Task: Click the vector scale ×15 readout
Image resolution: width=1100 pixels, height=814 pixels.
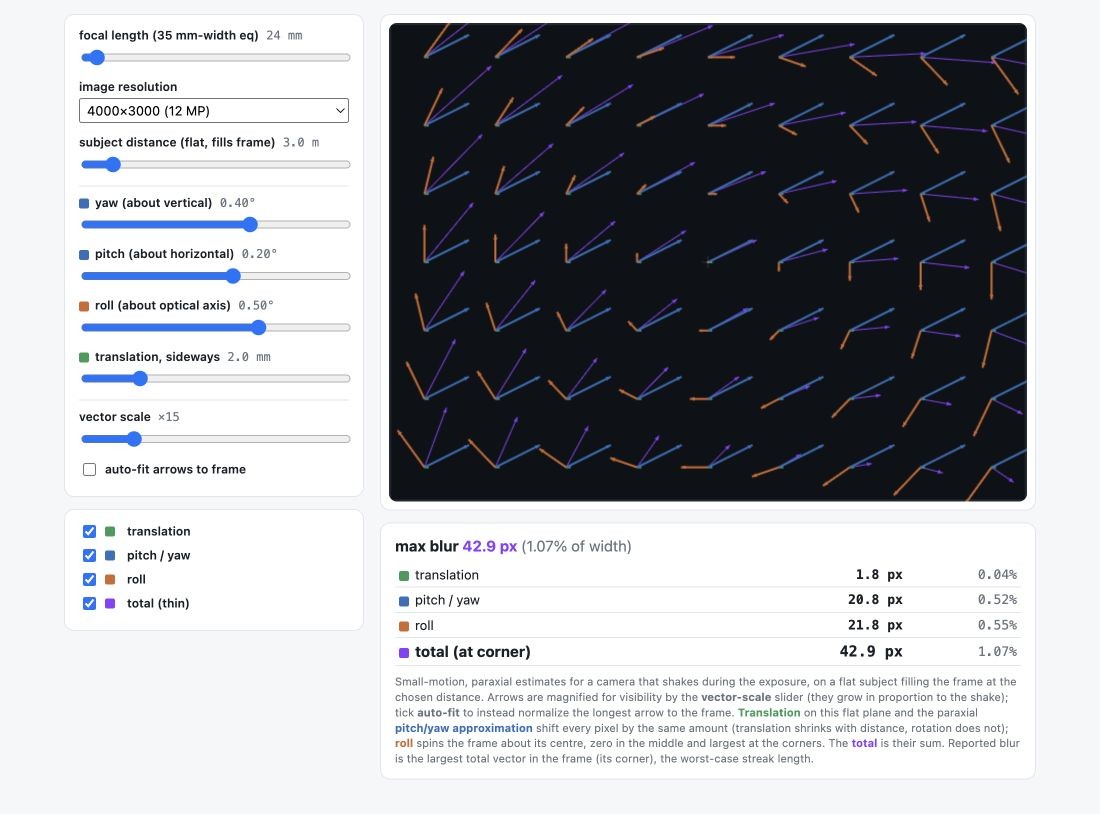Action: tap(168, 417)
